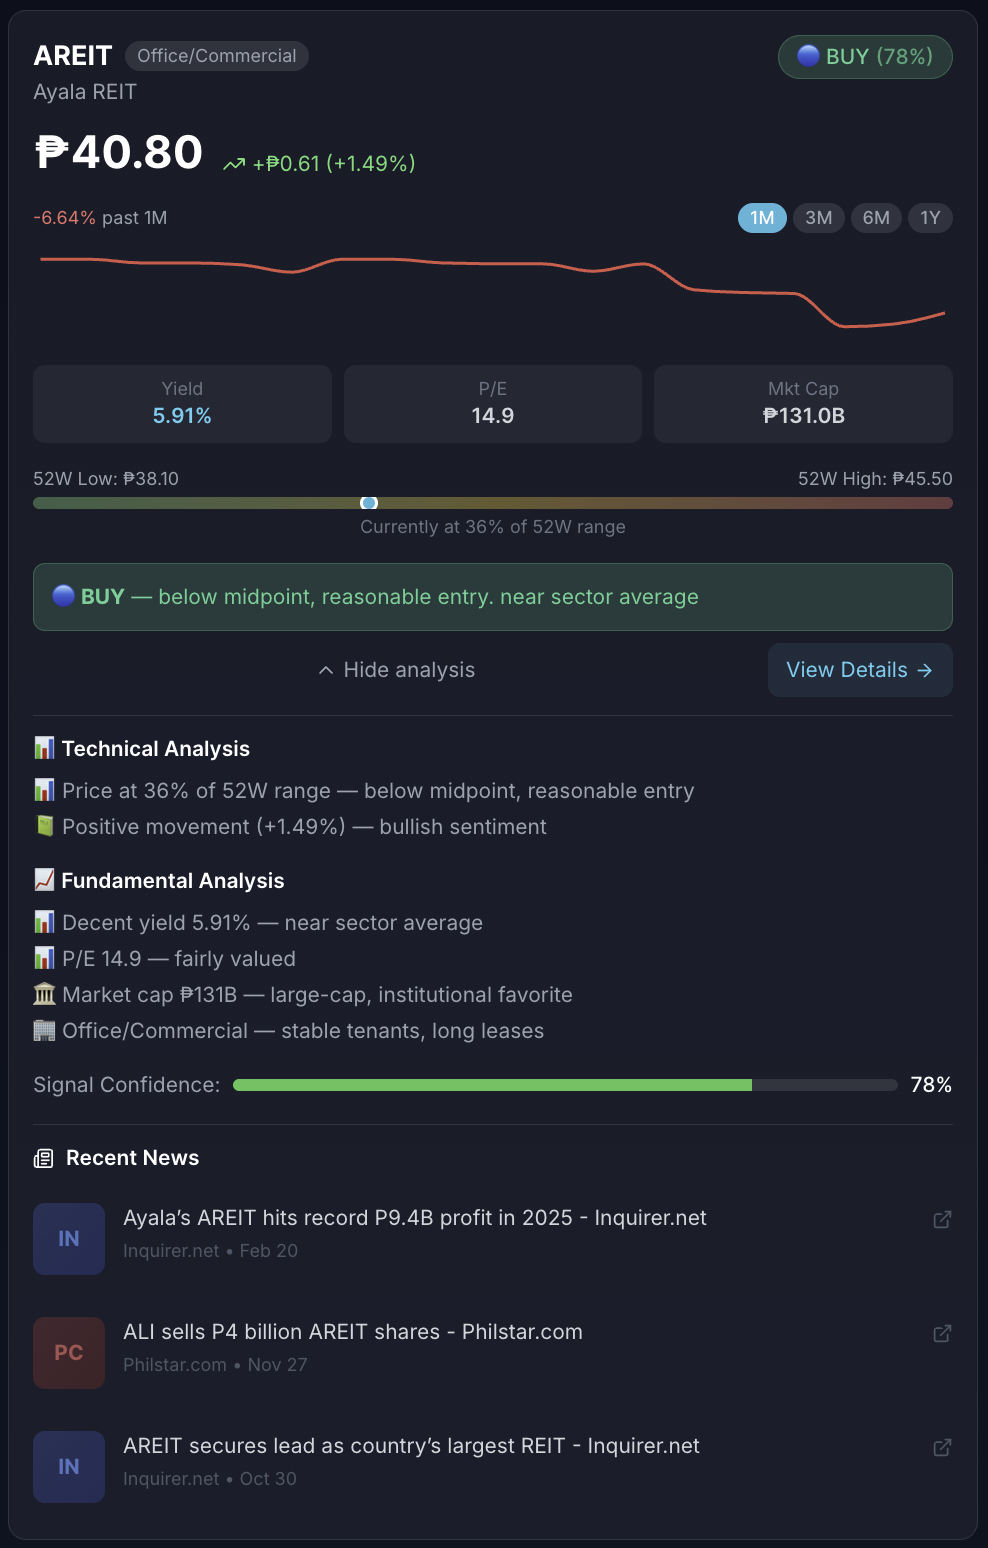Click the Philstar PC source badge

69,1353
